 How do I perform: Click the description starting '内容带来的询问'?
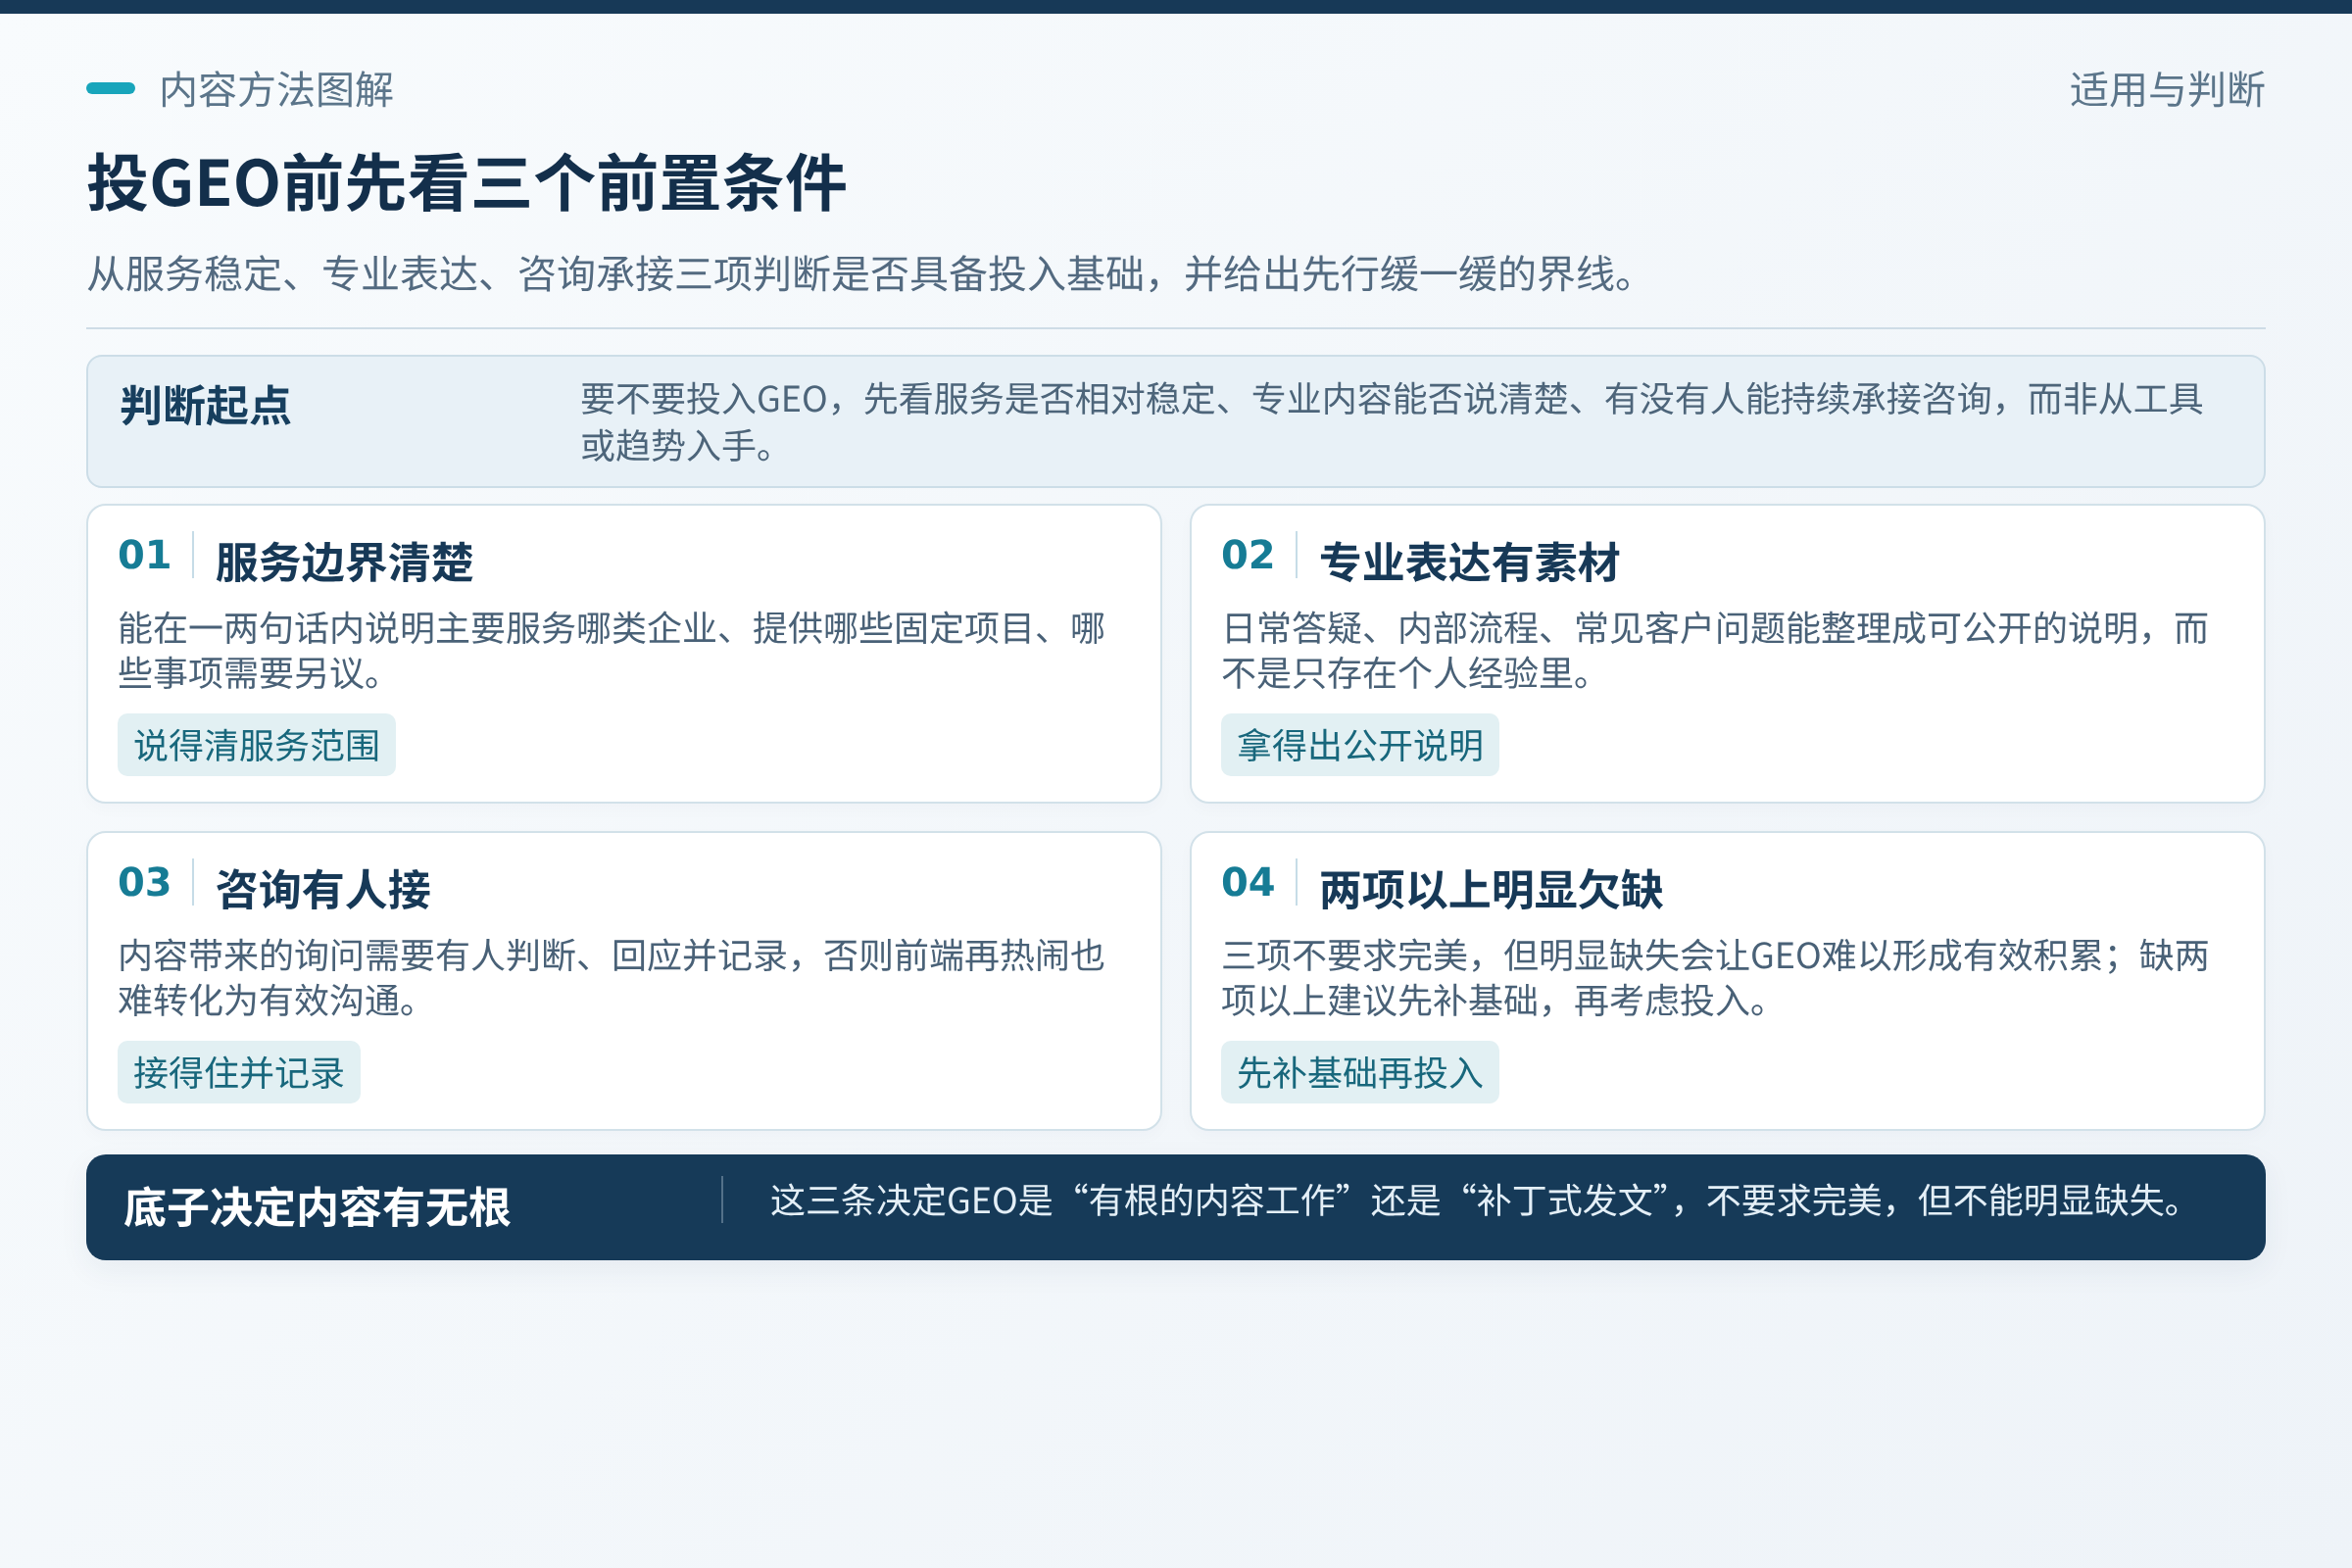click(611, 978)
